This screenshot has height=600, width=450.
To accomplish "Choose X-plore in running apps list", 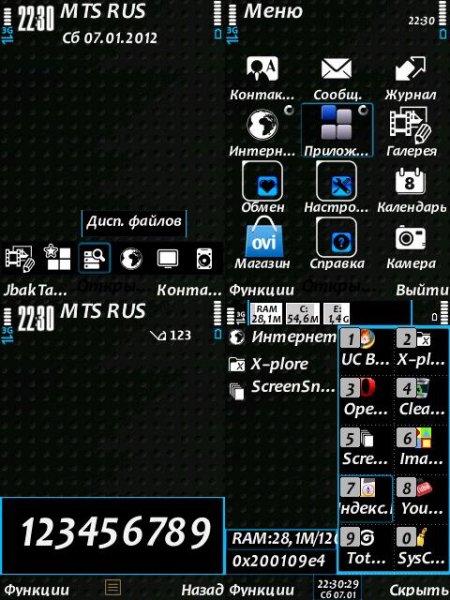I will pos(269,364).
